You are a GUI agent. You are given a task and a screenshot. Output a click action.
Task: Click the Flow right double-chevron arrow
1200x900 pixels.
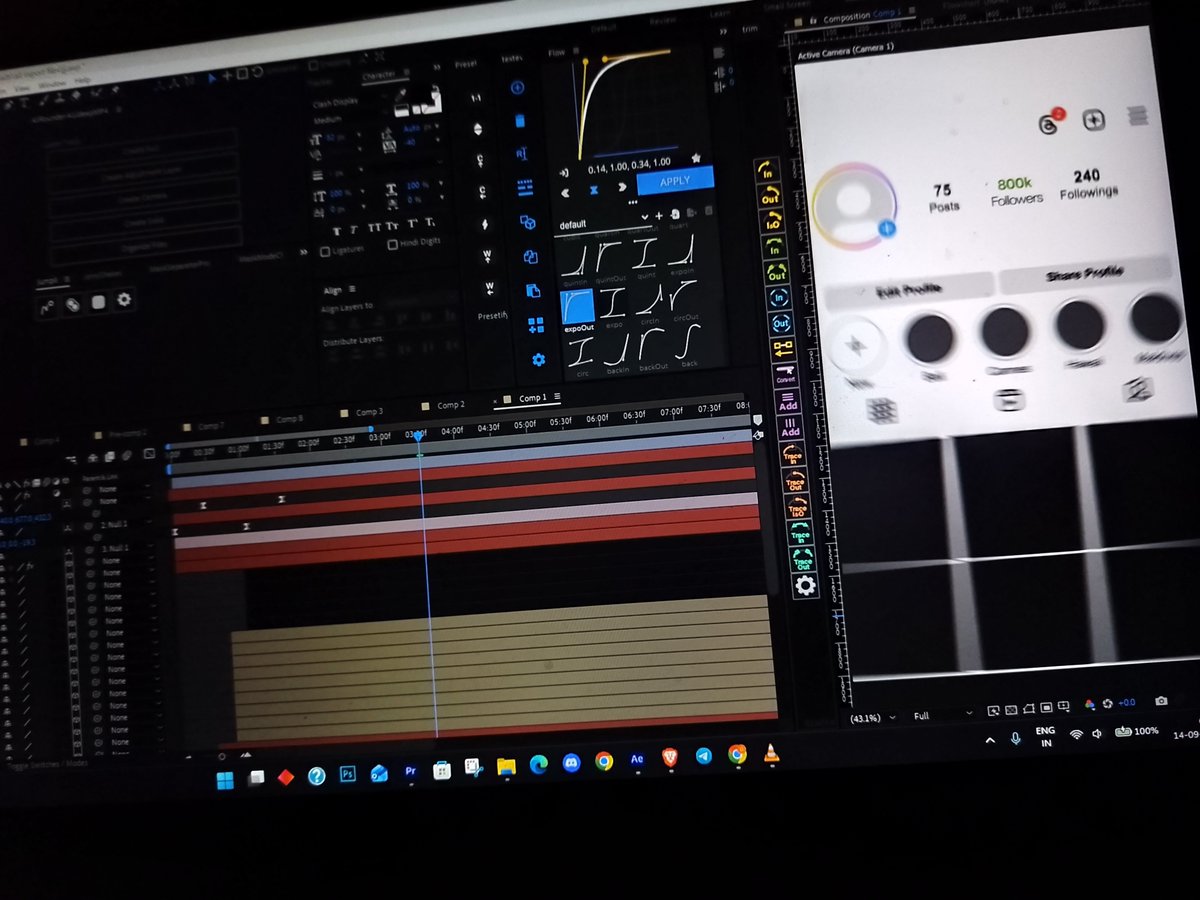click(621, 186)
